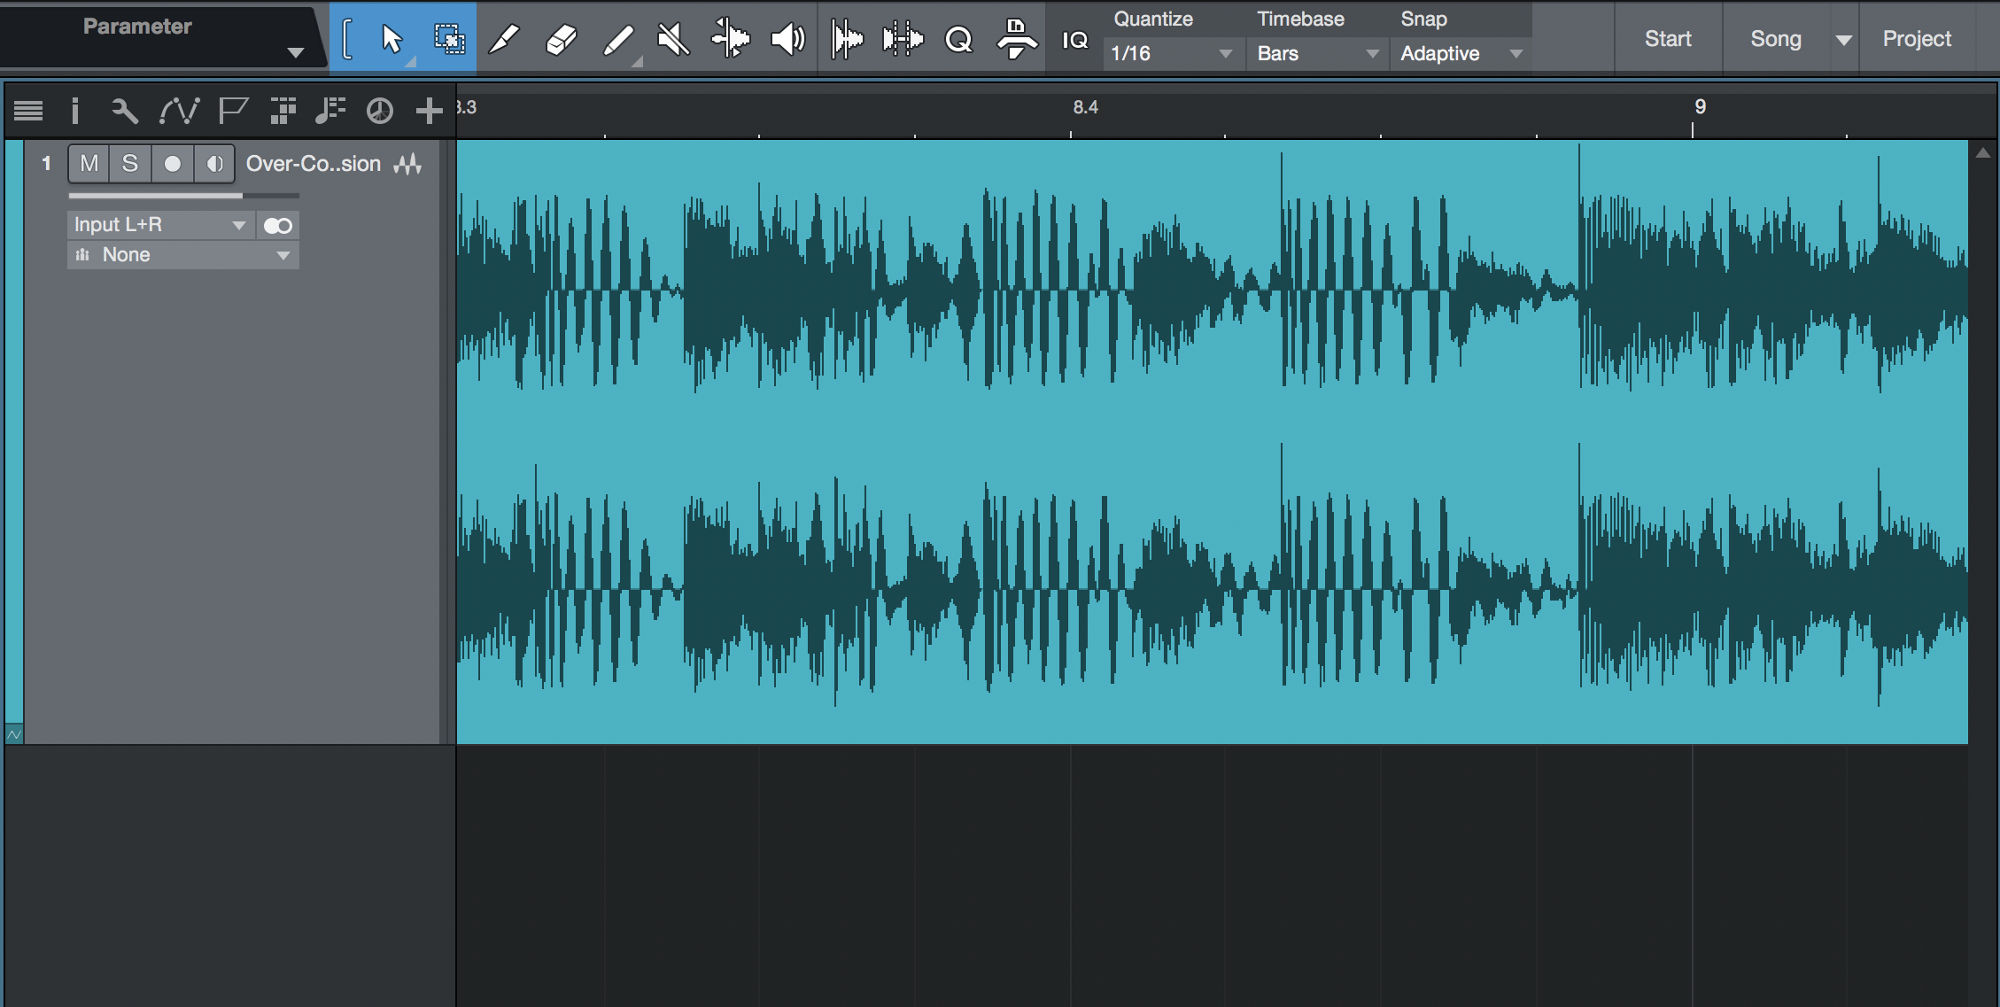Viewport: 2000px width, 1007px height.
Task: Mute the Over-Co..sion track
Action: click(x=88, y=163)
